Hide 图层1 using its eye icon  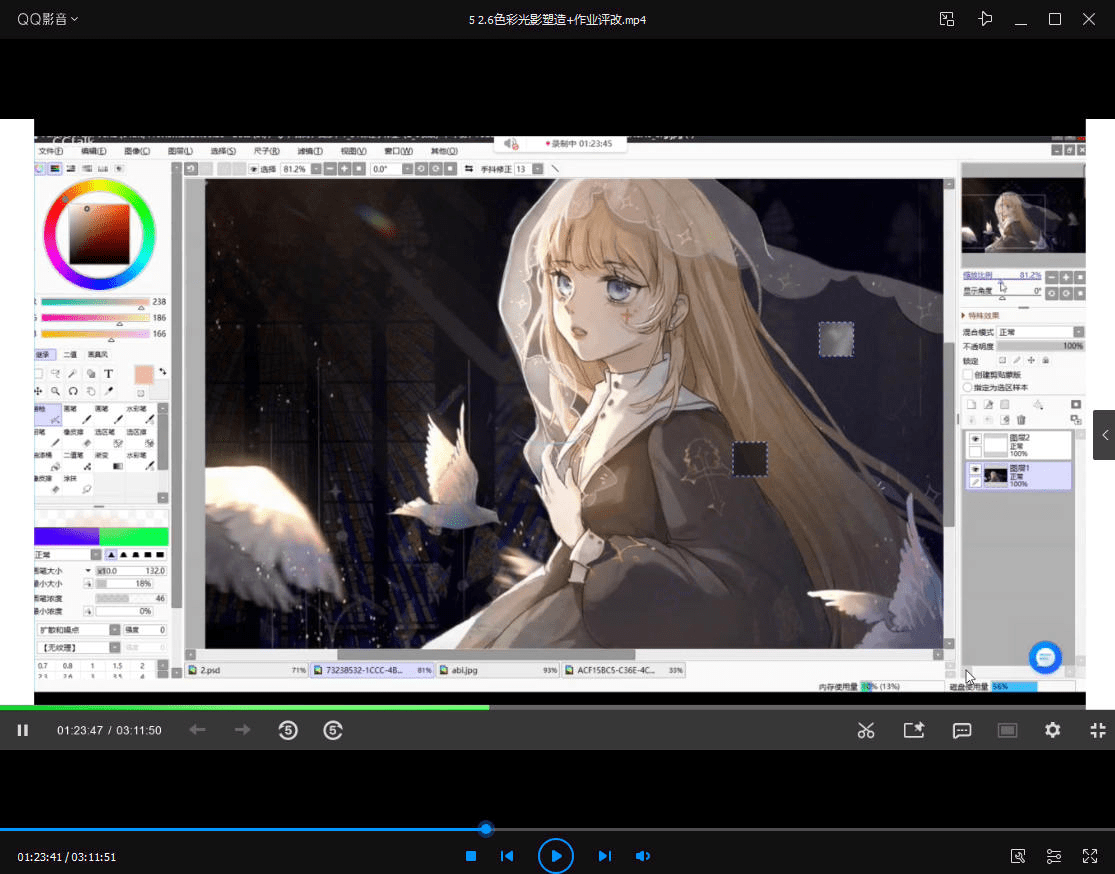pyautogui.click(x=975, y=469)
